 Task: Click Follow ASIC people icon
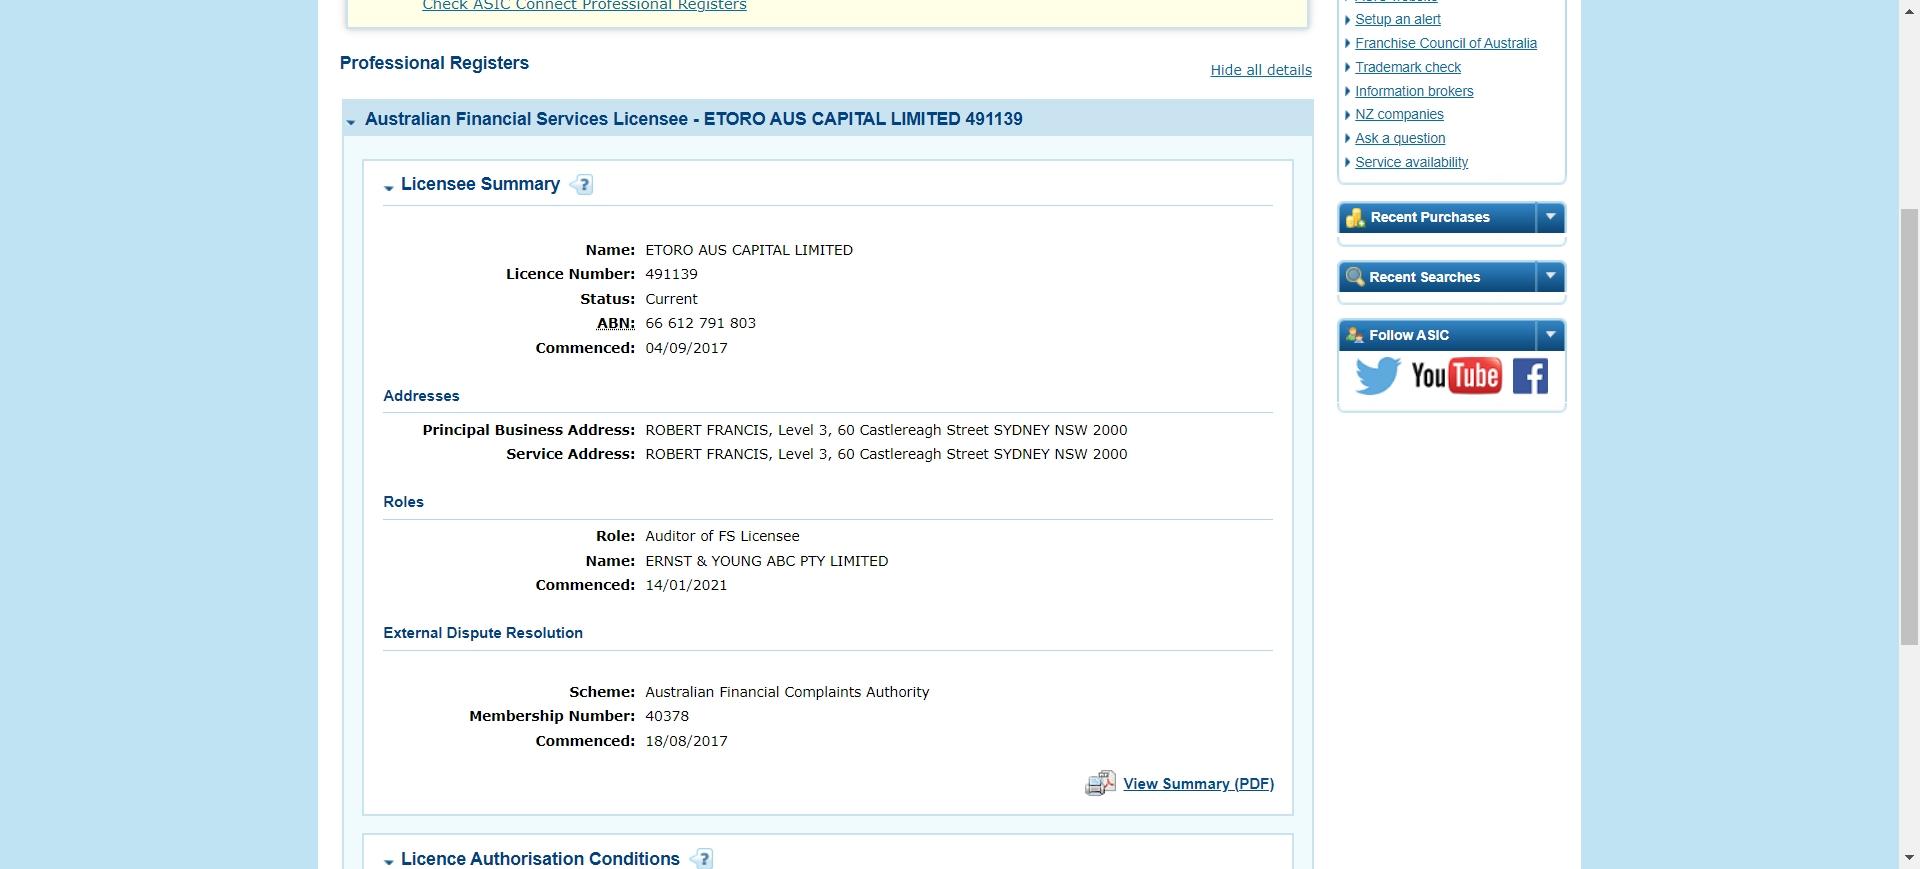point(1355,335)
